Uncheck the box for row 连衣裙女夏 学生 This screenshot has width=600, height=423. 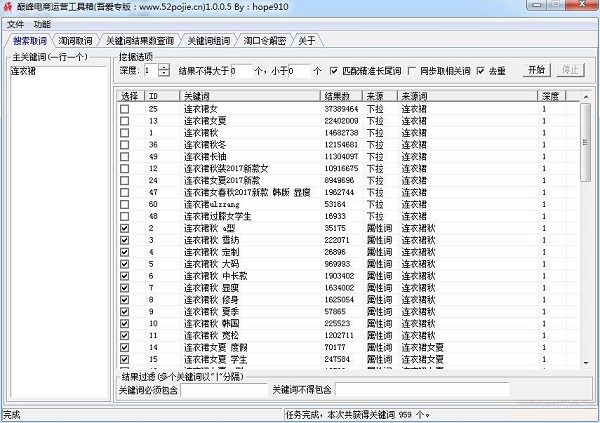[124, 359]
